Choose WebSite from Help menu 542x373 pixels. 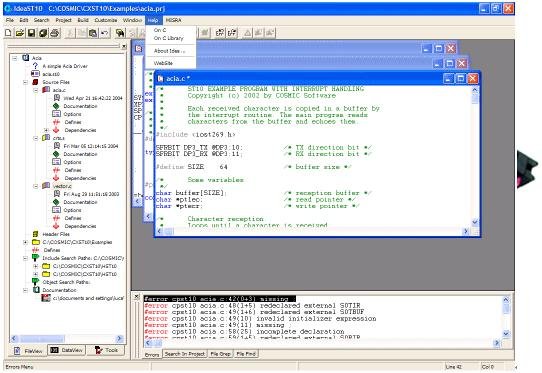tap(163, 63)
